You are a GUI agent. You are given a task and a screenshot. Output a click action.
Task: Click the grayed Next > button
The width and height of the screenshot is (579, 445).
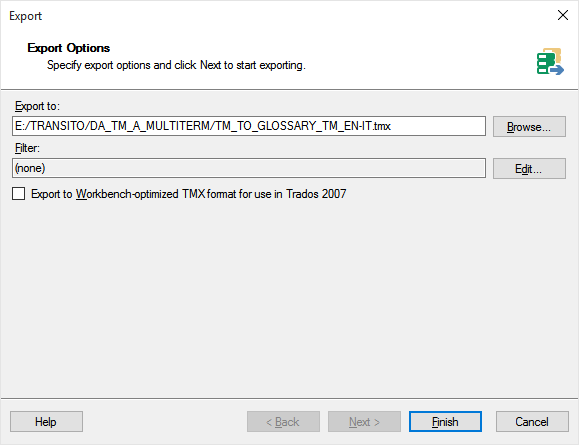click(364, 421)
